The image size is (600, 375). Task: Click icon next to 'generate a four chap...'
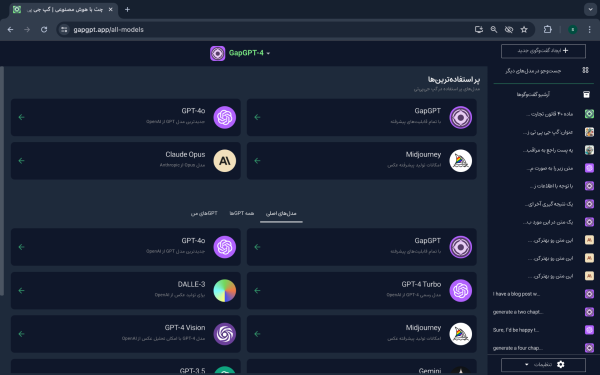589,348
